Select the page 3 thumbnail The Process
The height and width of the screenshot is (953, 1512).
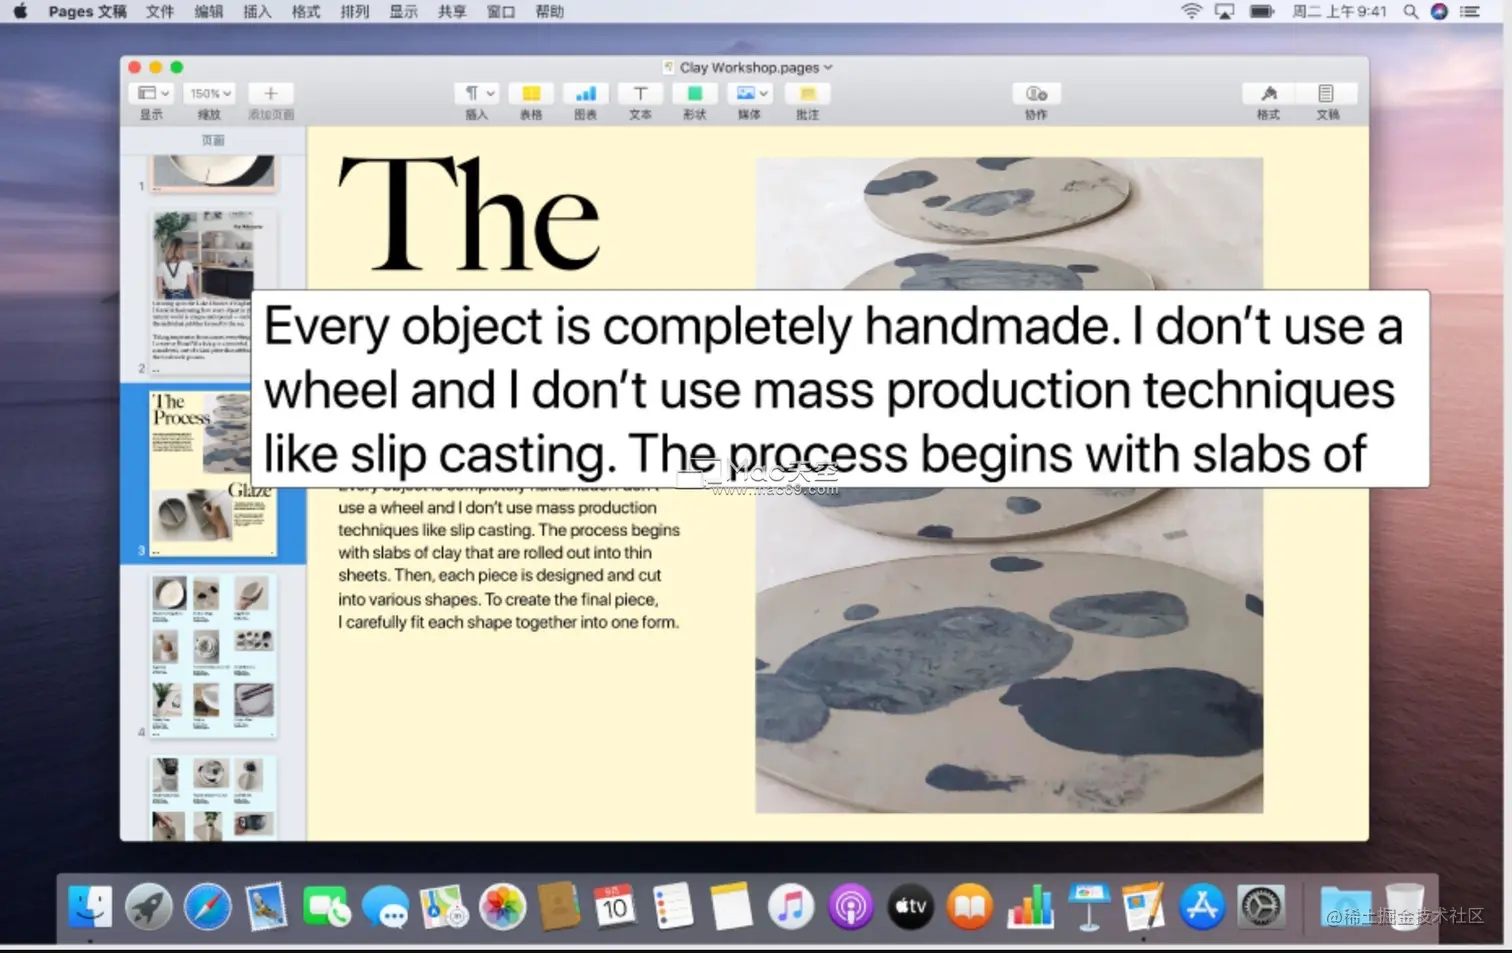click(213, 473)
